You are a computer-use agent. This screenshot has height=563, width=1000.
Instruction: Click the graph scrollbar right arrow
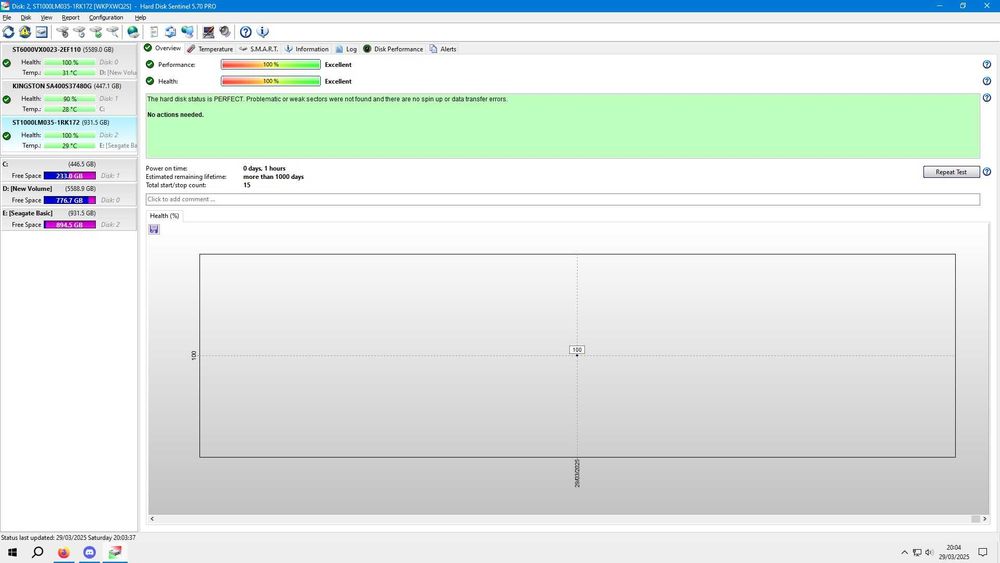tap(985, 519)
